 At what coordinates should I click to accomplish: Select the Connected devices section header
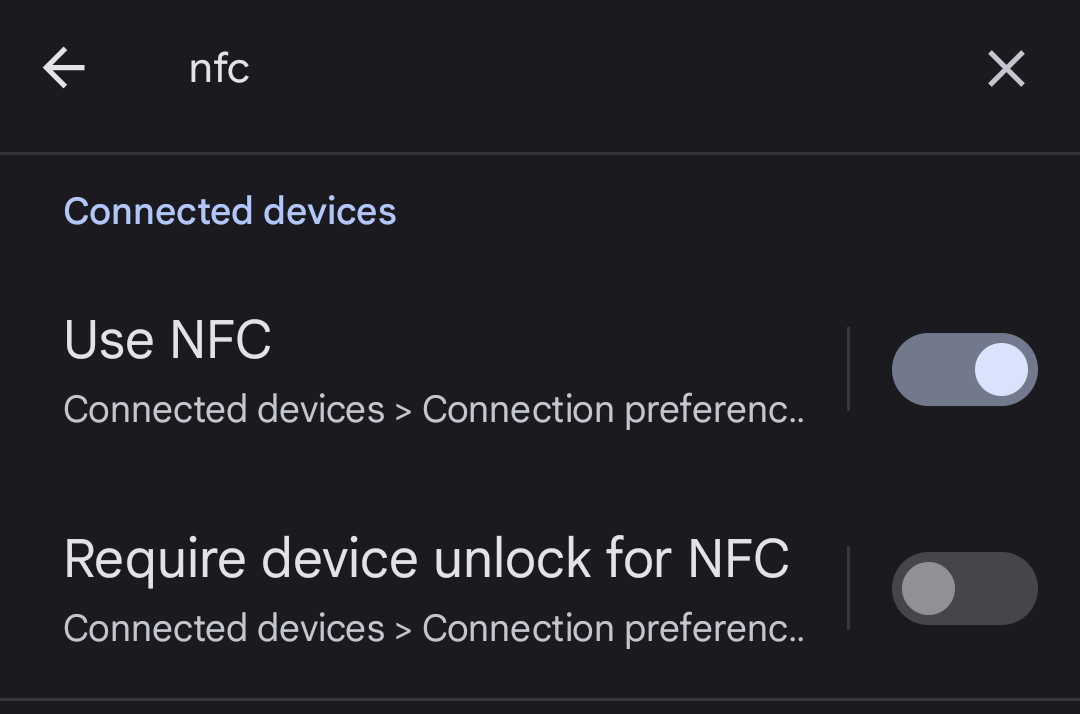pos(230,212)
